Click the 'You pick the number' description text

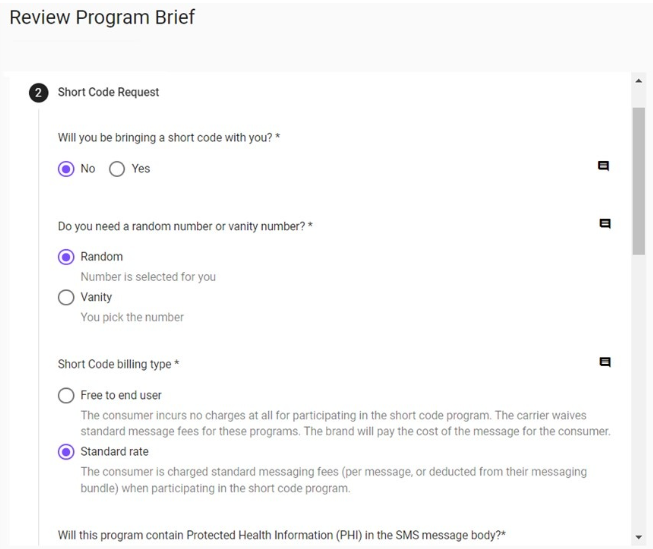pos(132,317)
